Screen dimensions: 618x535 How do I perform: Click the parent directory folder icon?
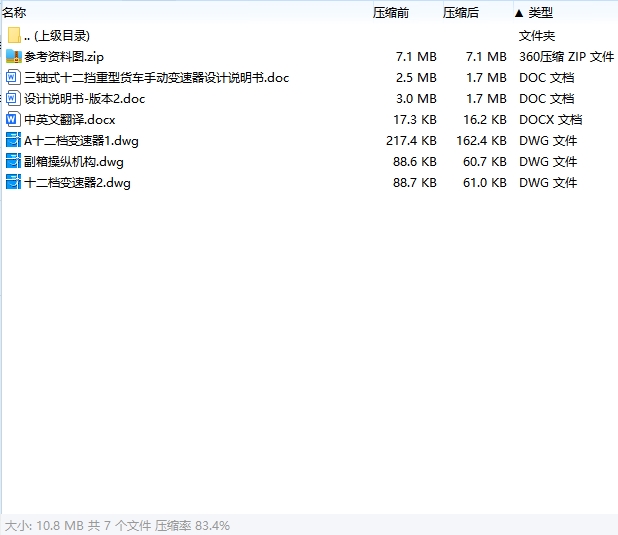(x=14, y=35)
